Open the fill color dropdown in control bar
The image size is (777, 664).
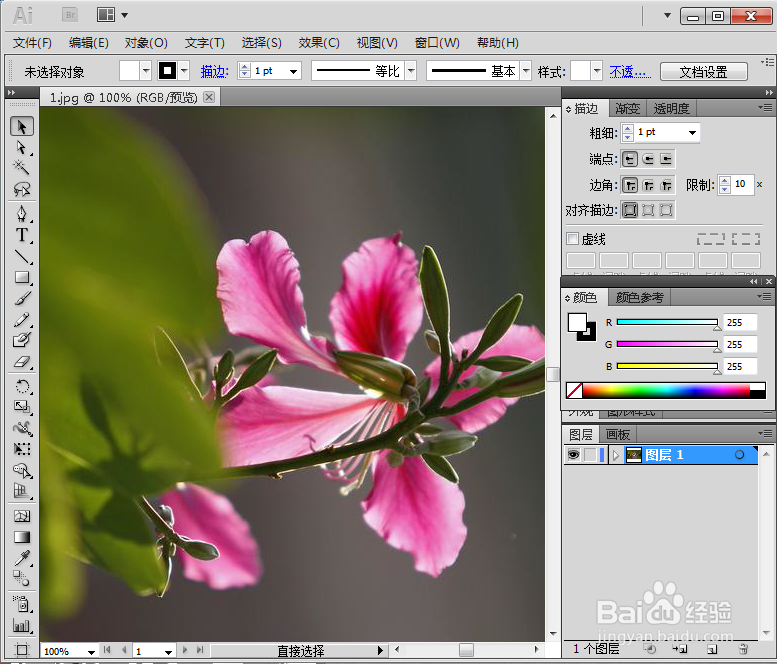(x=146, y=71)
